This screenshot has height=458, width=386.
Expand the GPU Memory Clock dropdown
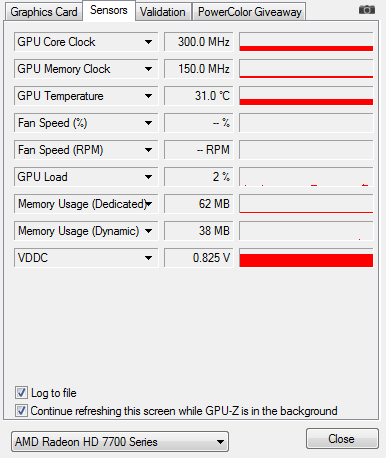148,69
